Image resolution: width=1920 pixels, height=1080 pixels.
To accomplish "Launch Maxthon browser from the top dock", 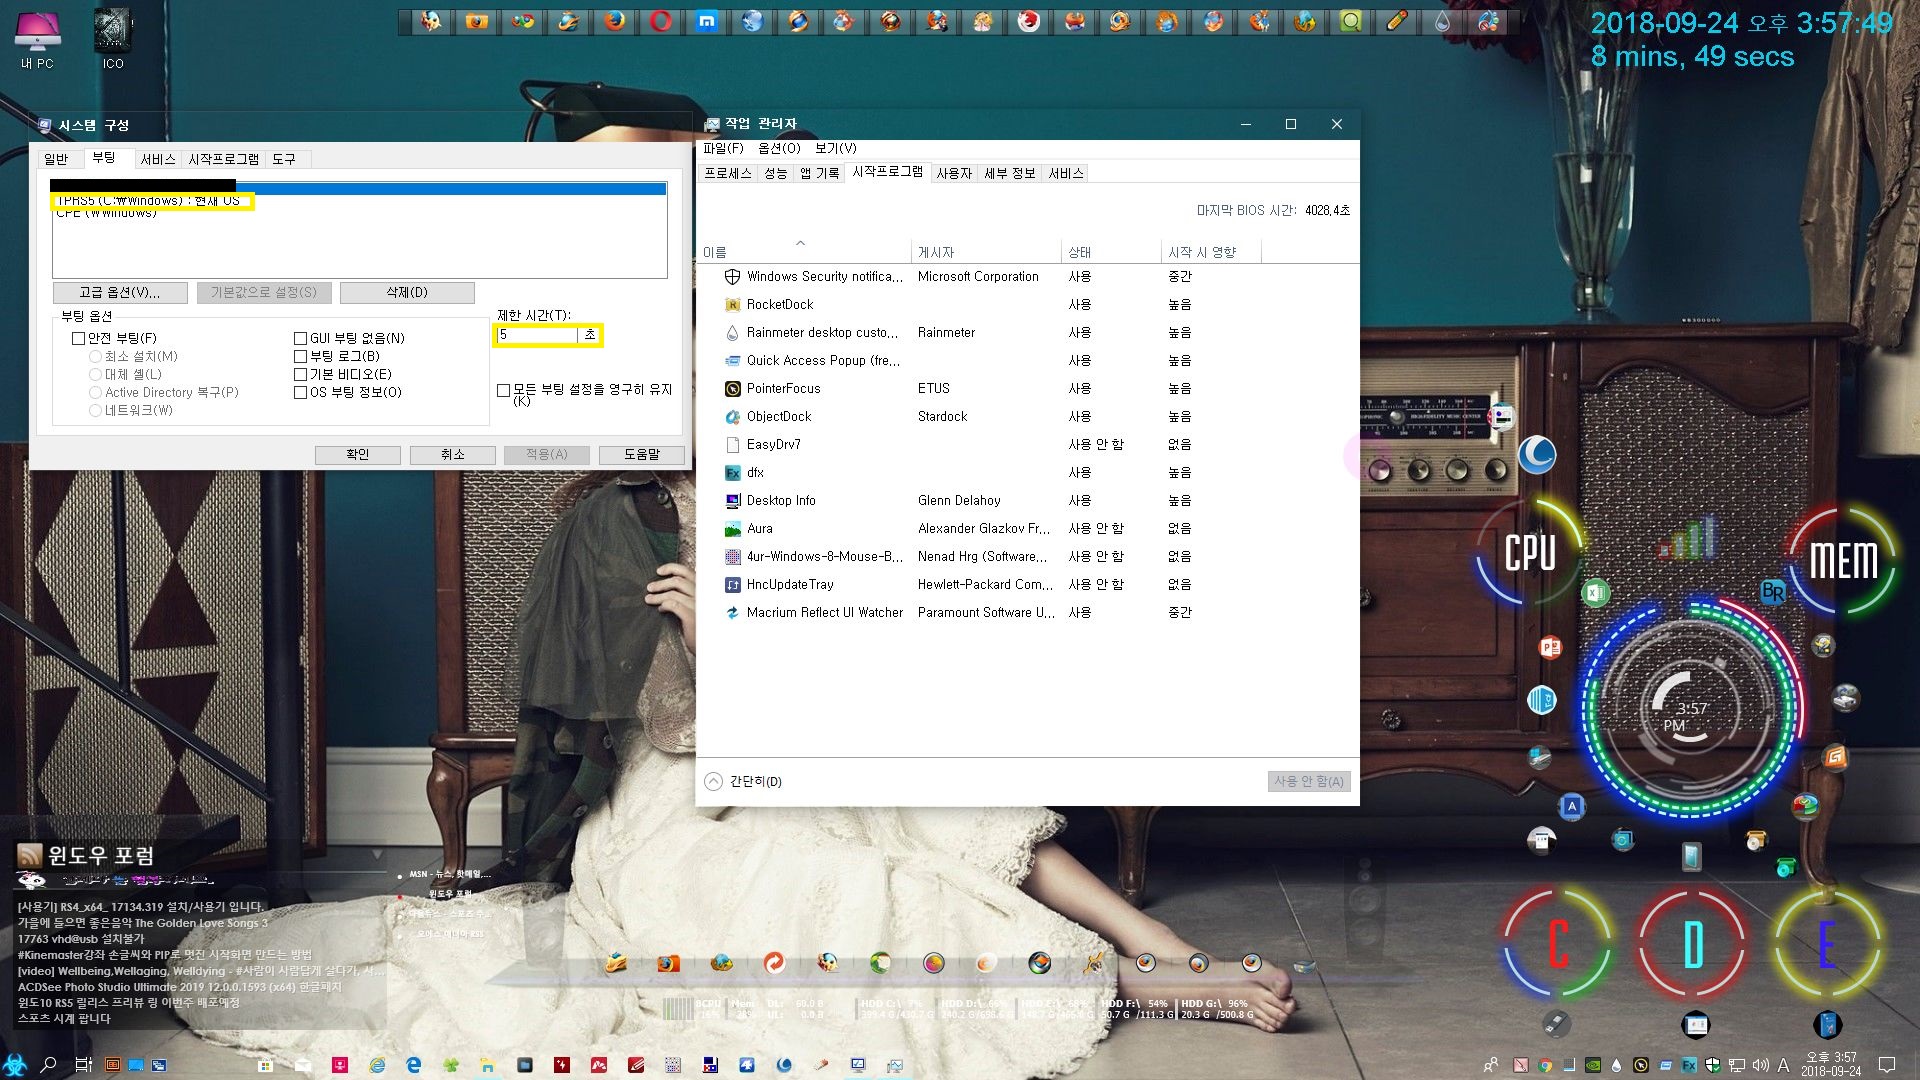I will click(707, 21).
